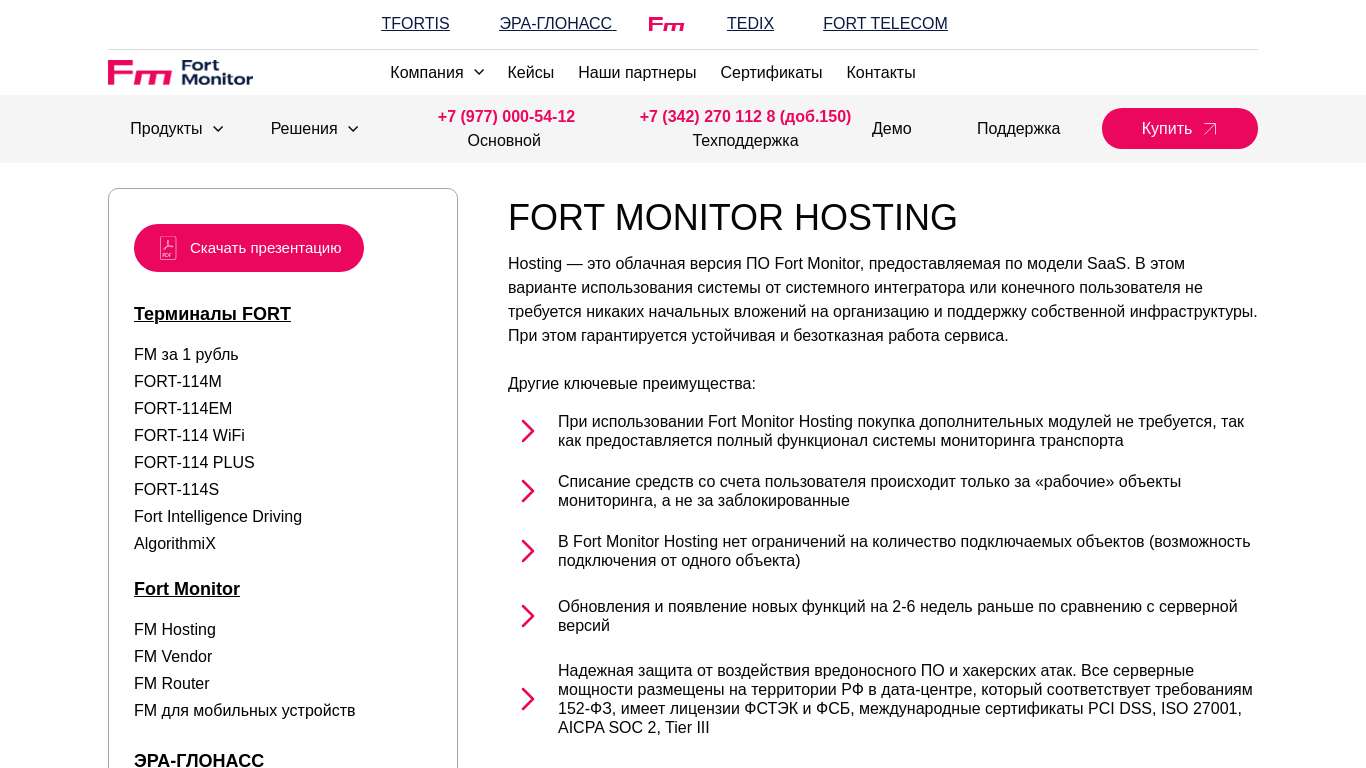Open FM Hosting in the sidebar
This screenshot has width=1366, height=768.
(175, 629)
